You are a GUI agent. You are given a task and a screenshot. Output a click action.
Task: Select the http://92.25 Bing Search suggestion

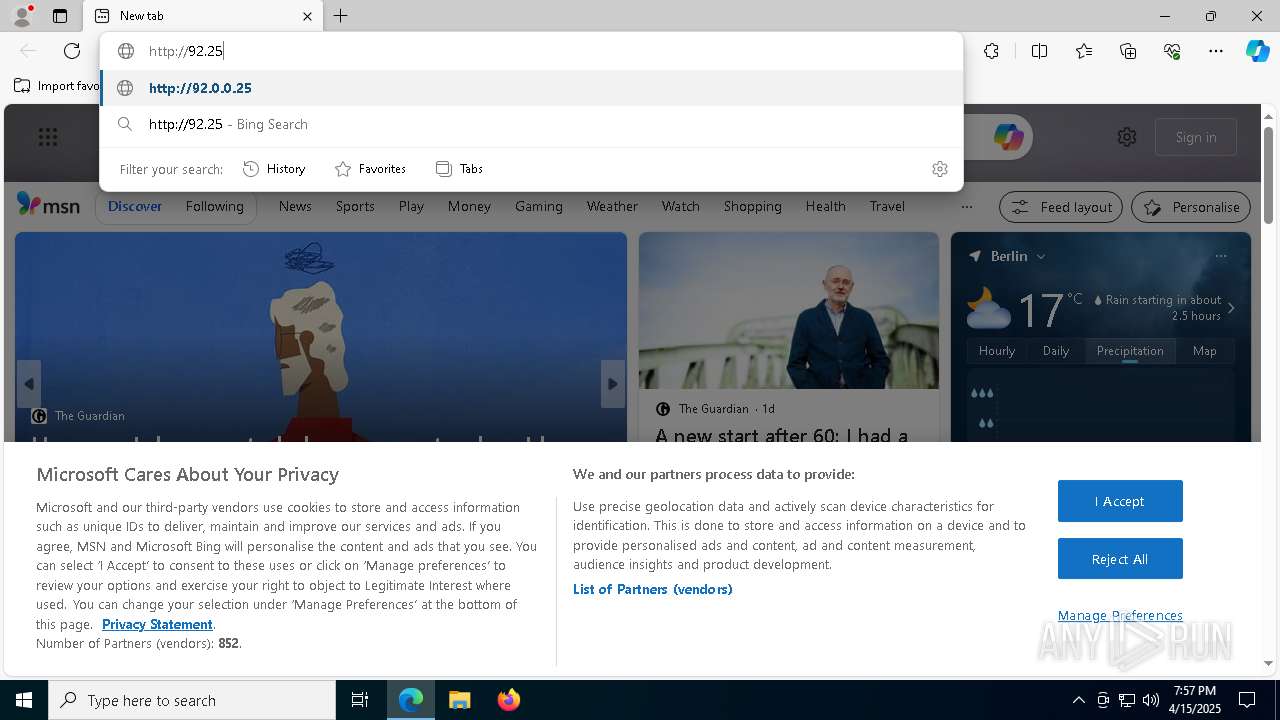coord(531,124)
